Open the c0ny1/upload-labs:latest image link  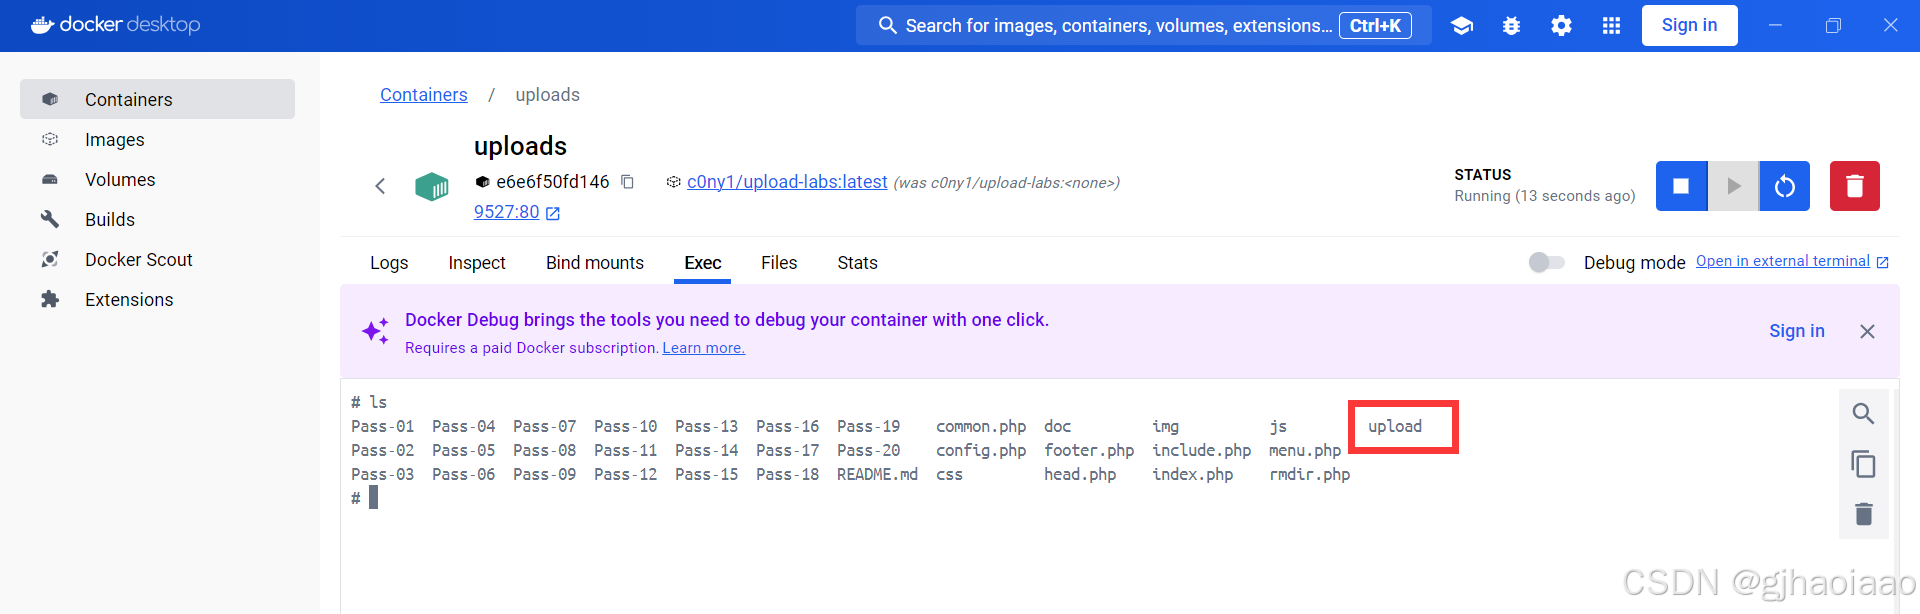787,182
